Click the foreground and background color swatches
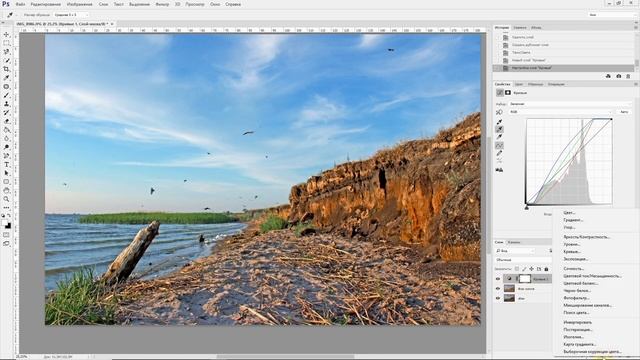Viewport: 640px width, 360px height. click(x=7, y=224)
